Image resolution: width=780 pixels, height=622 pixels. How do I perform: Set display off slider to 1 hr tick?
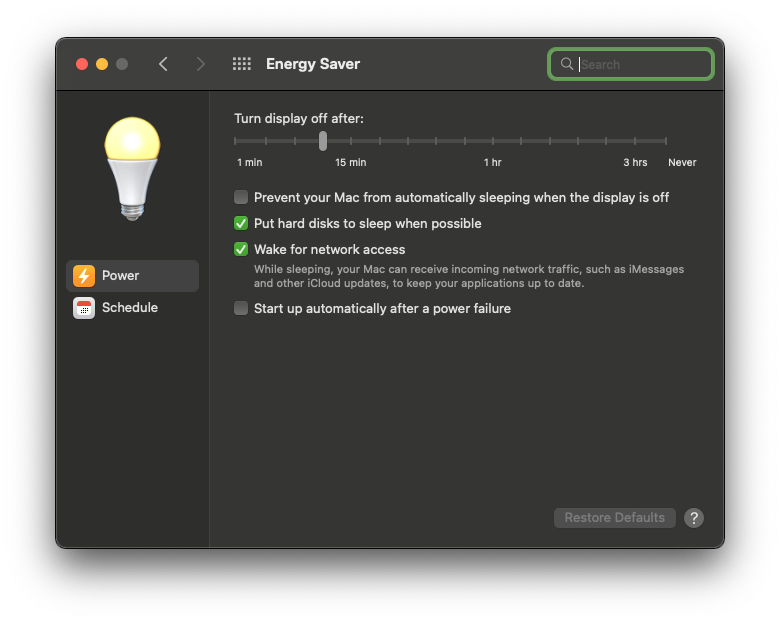coord(493,141)
